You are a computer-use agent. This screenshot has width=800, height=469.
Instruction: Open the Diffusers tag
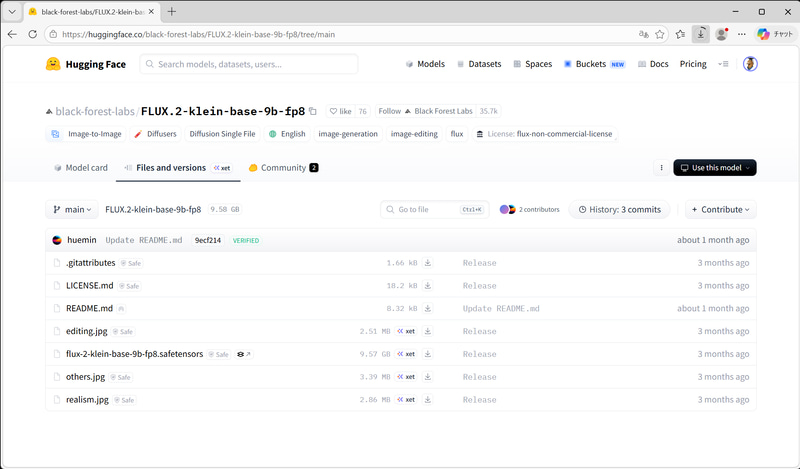click(x=155, y=134)
